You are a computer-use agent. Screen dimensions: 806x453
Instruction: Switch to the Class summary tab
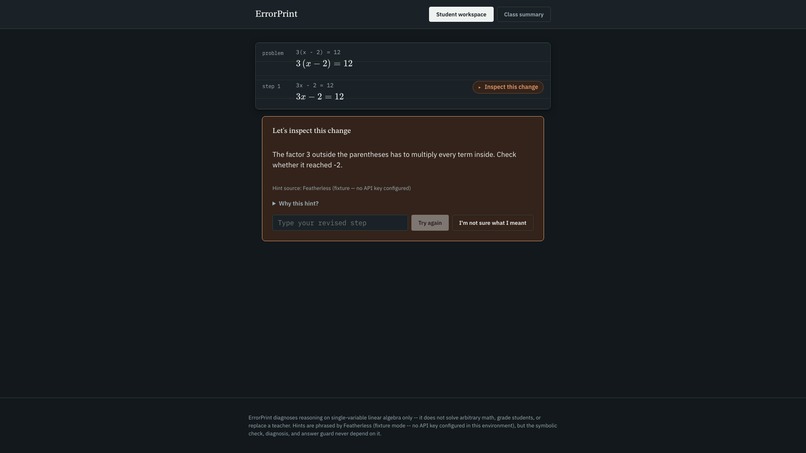[x=523, y=14]
